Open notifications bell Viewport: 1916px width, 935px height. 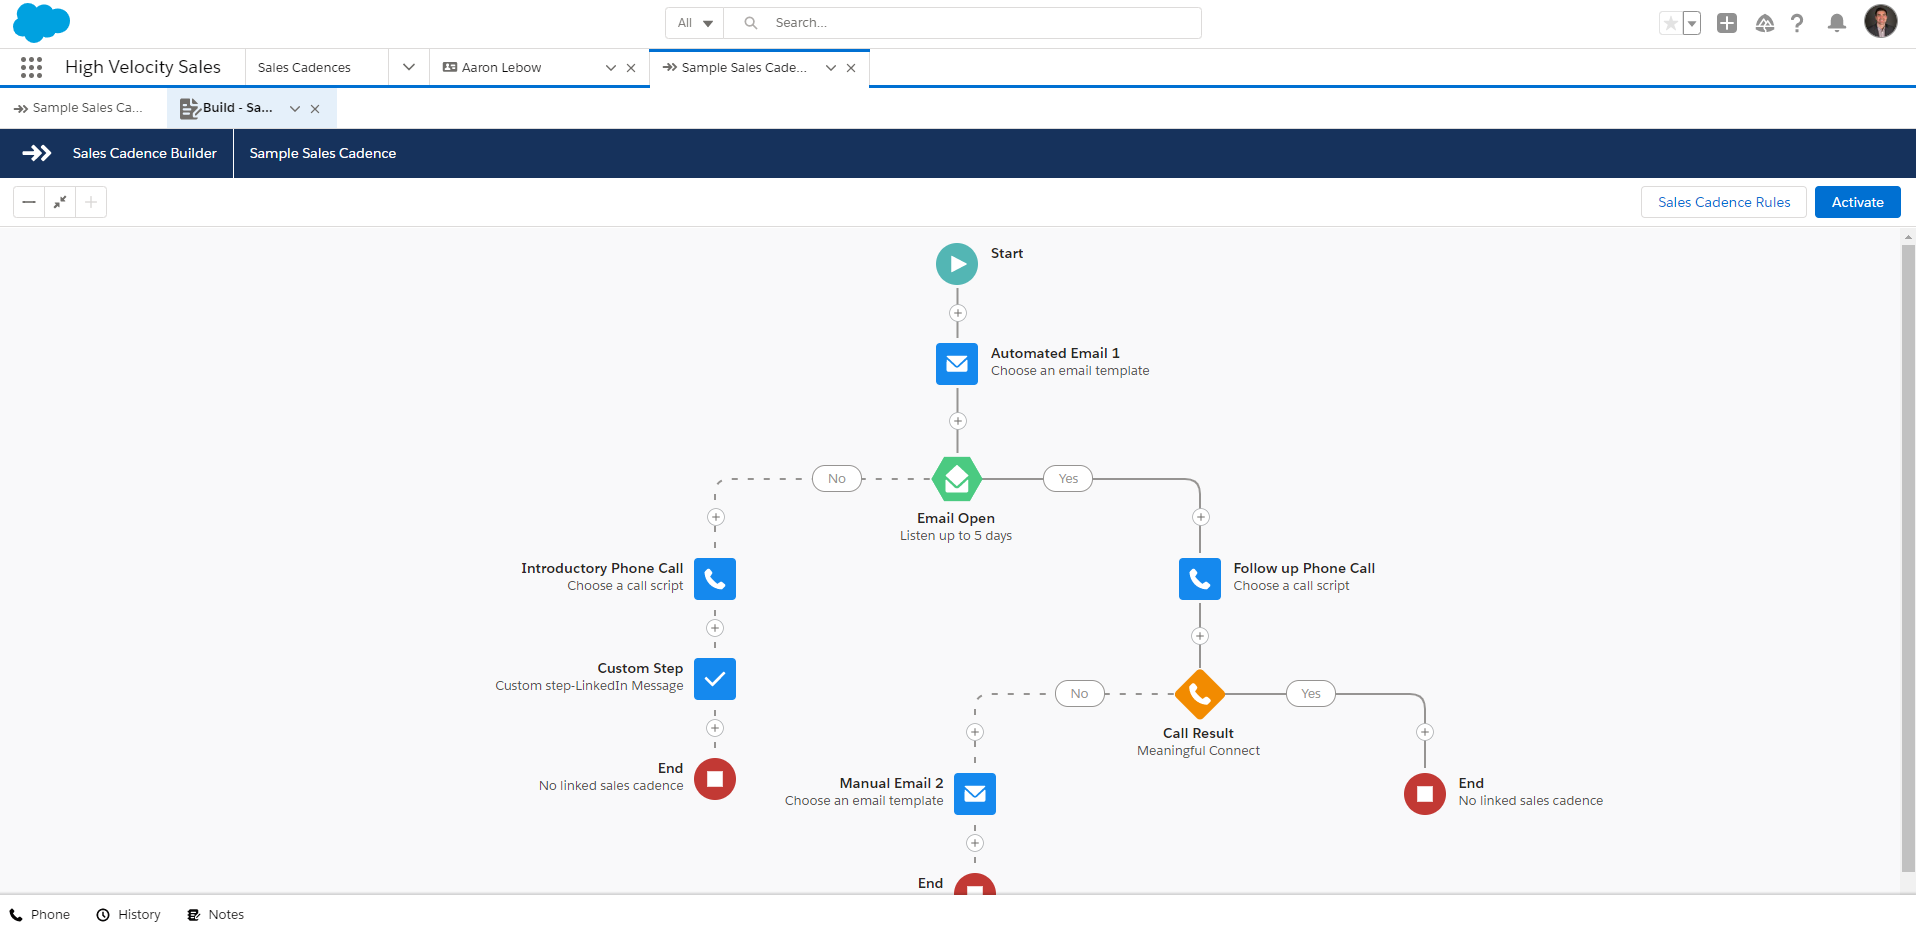(x=1837, y=23)
